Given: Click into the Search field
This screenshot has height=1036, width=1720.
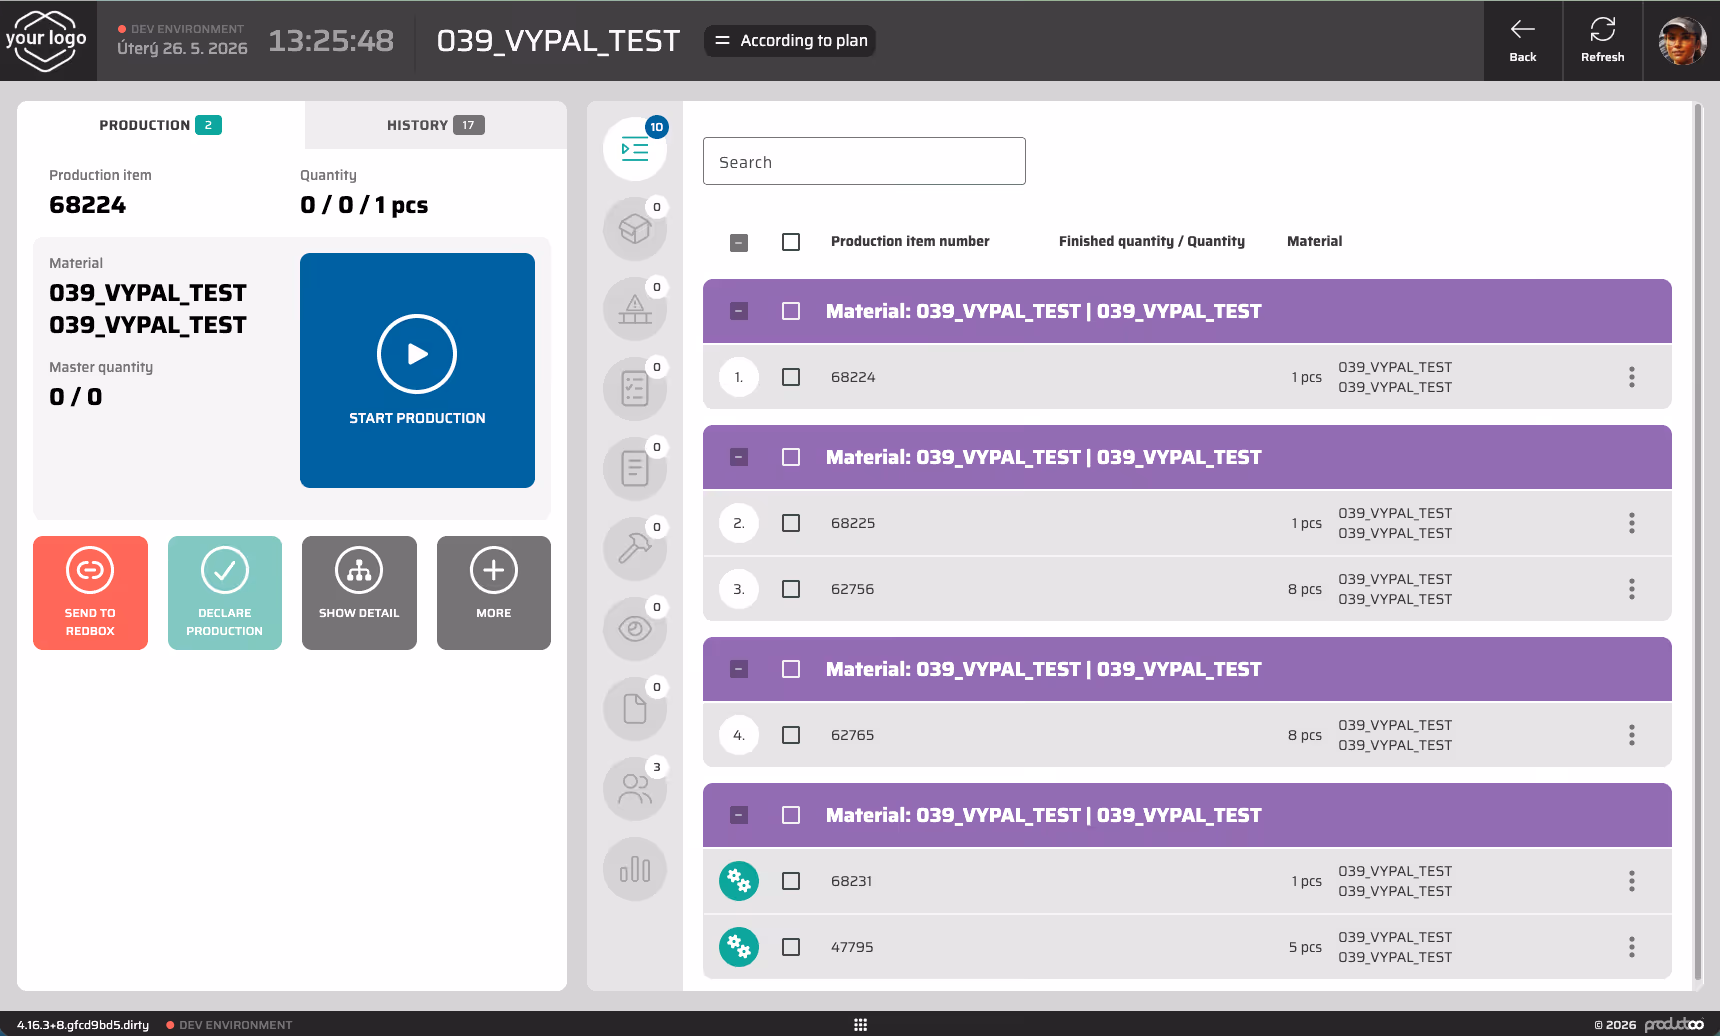Looking at the screenshot, I should click(x=864, y=161).
